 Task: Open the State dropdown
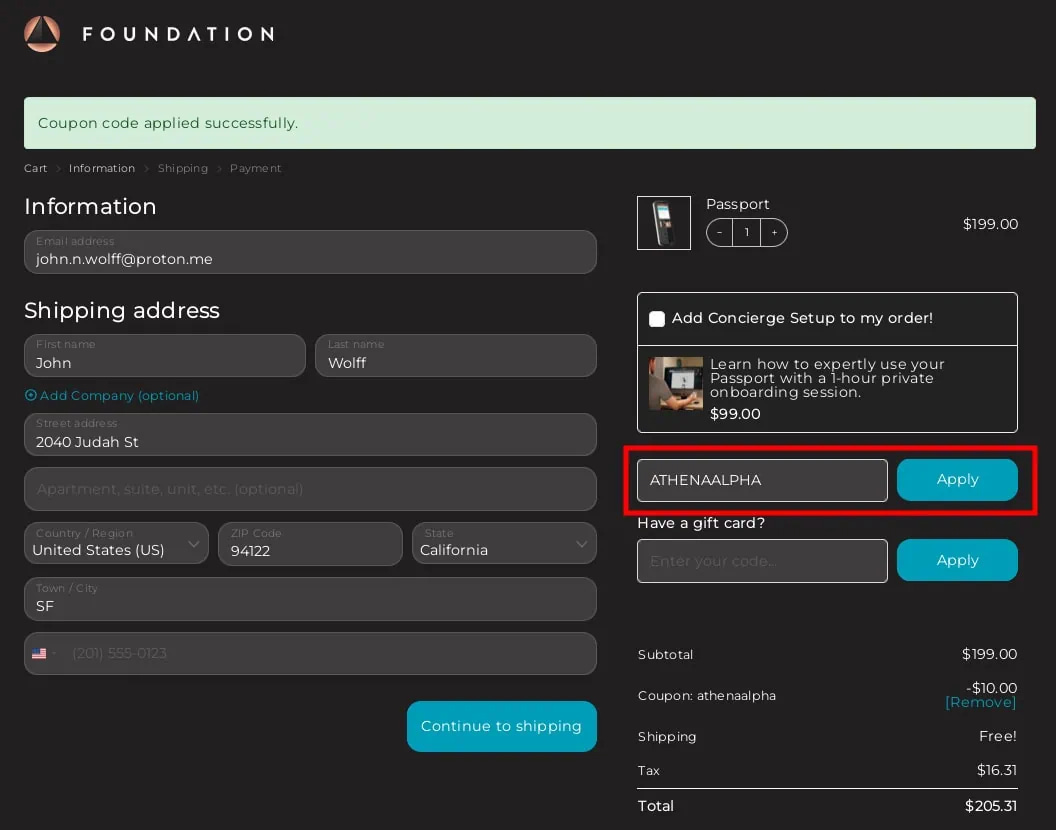[504, 544]
